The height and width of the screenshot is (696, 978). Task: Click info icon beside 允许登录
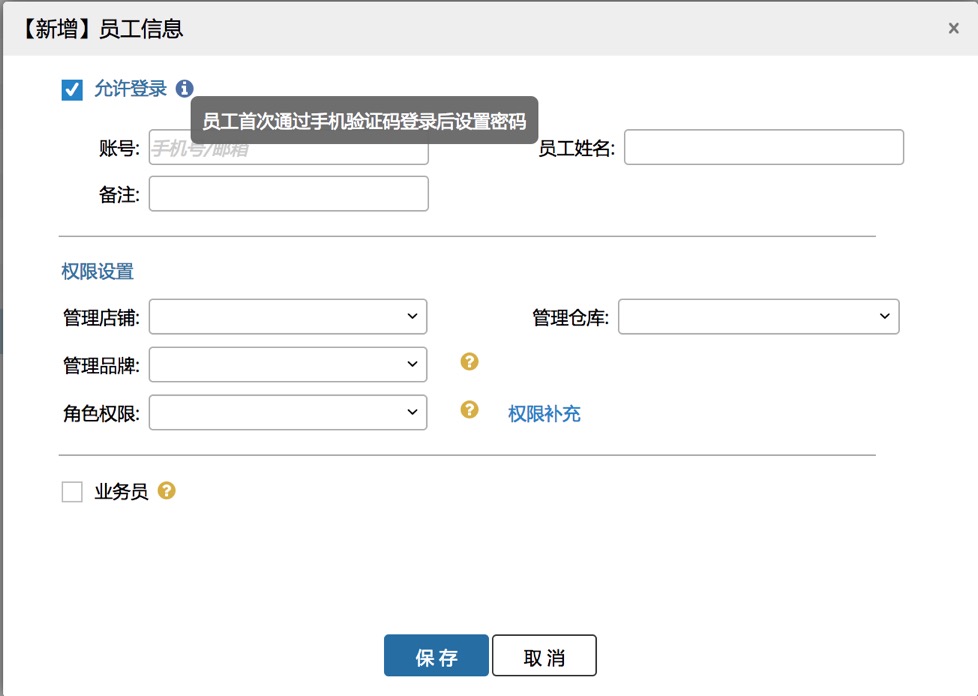pos(184,89)
